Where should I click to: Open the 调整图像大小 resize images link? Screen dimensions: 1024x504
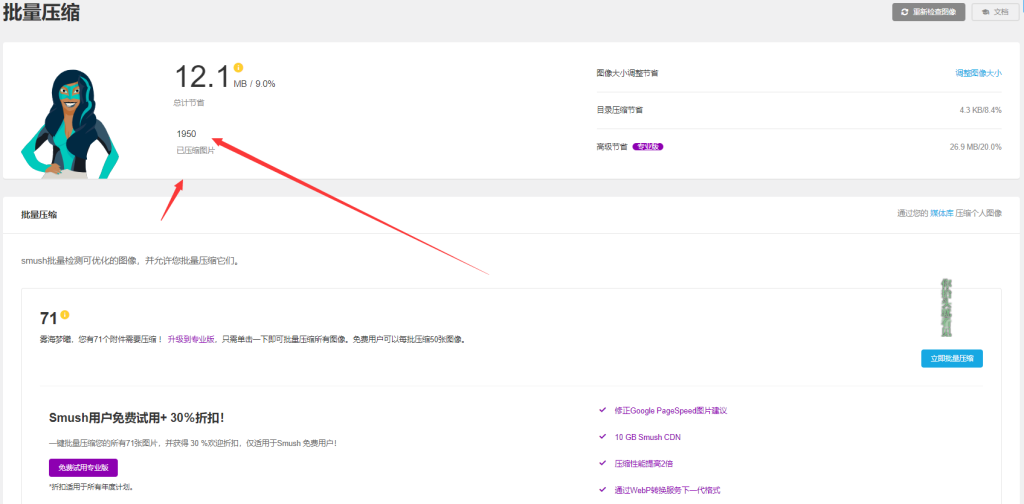tap(978, 73)
